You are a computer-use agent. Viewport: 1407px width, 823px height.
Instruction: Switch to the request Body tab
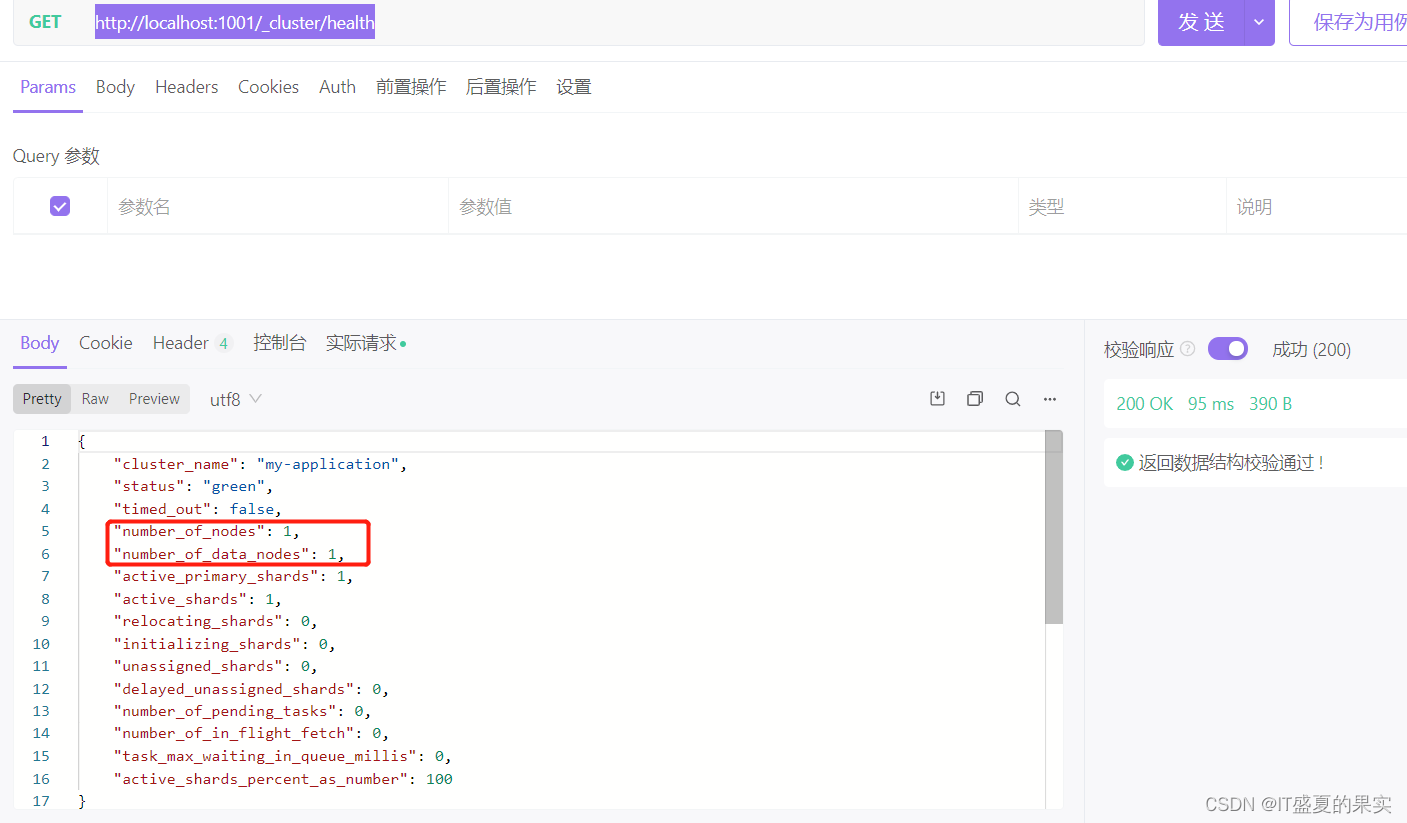point(115,87)
